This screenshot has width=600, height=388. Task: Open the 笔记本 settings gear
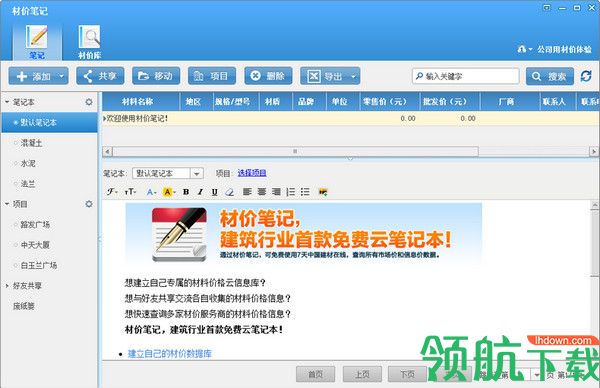click(89, 102)
